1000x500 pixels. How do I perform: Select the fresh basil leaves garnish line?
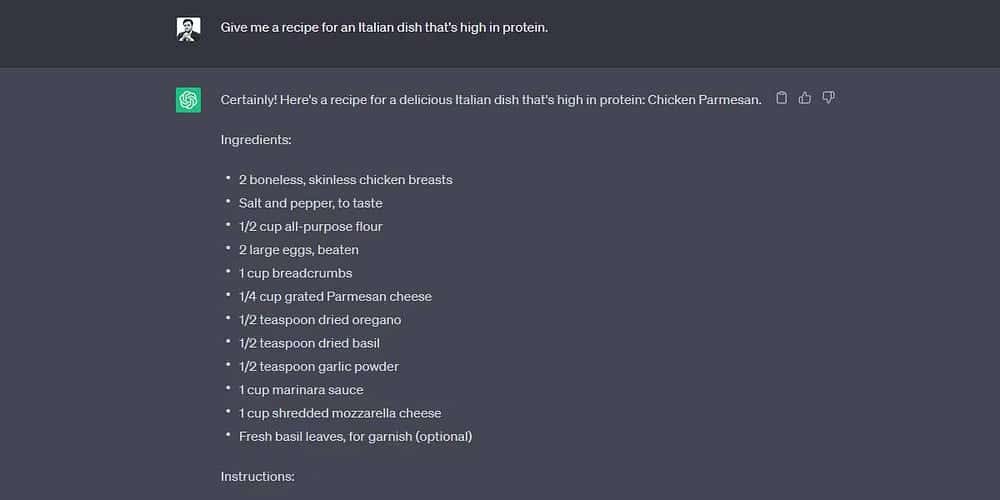(355, 436)
